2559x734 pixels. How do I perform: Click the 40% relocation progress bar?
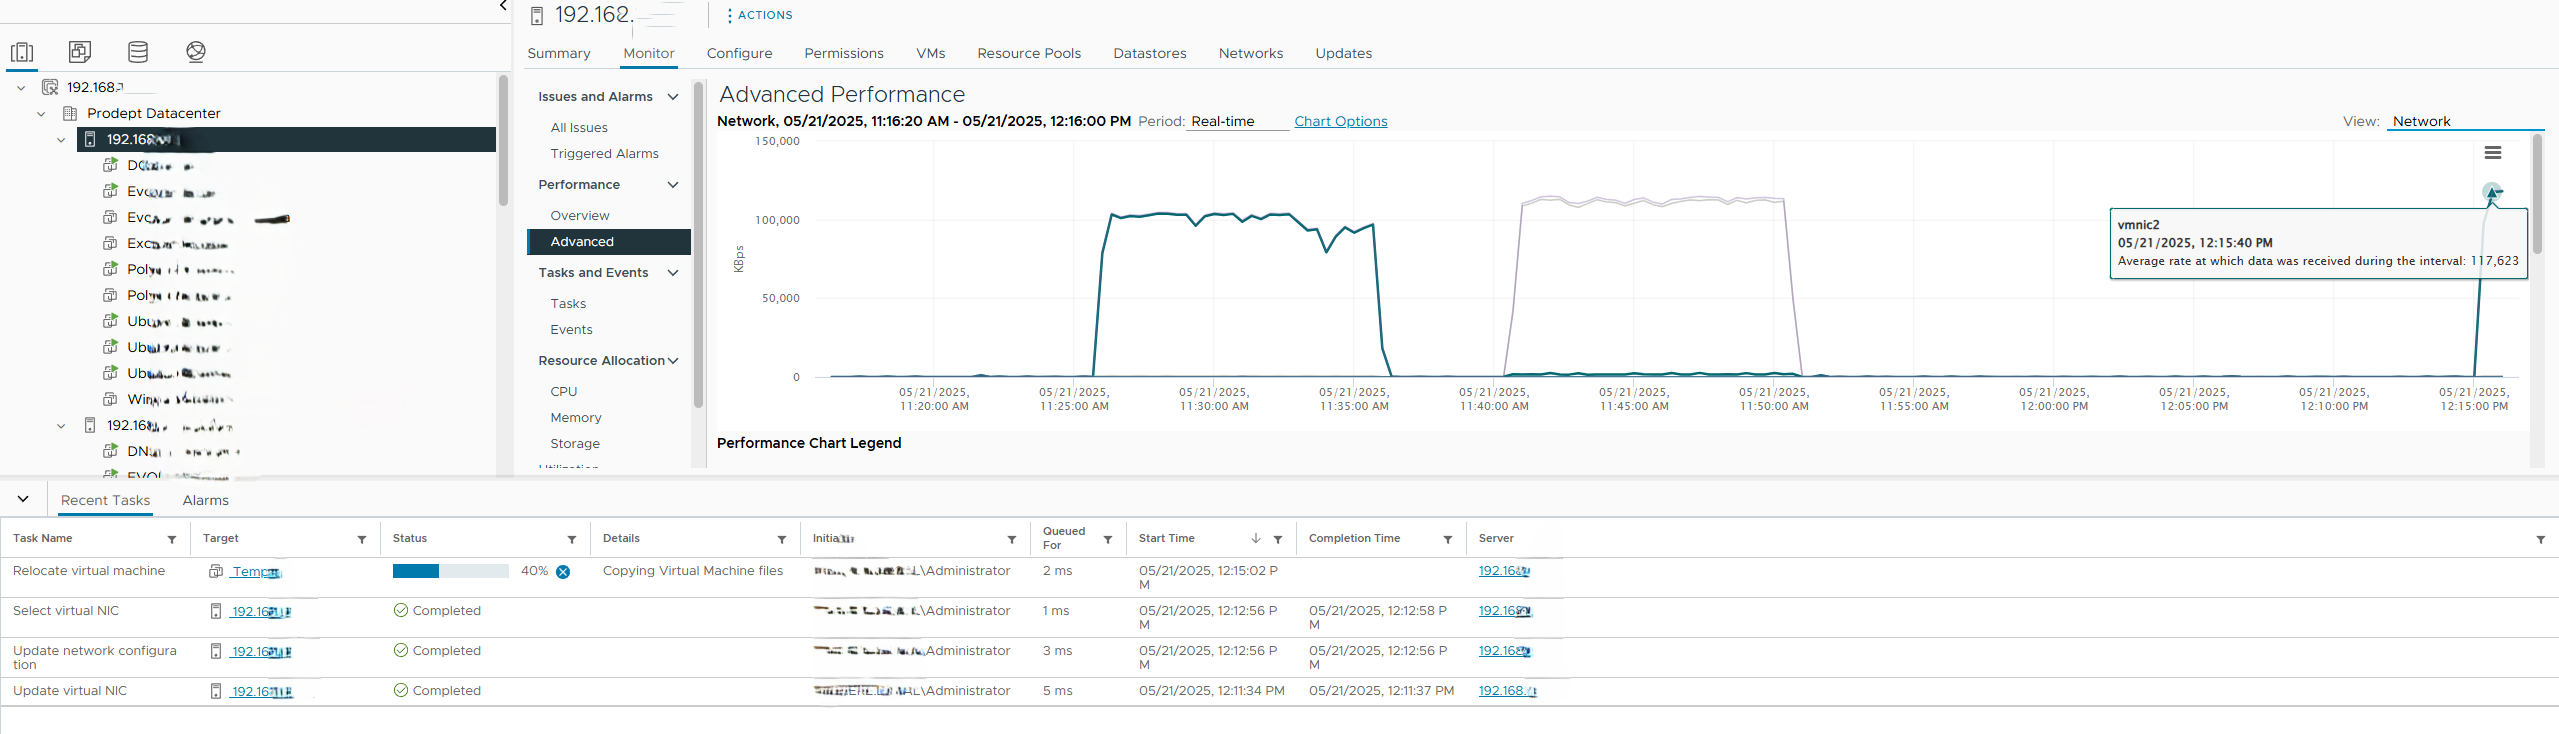coord(450,572)
